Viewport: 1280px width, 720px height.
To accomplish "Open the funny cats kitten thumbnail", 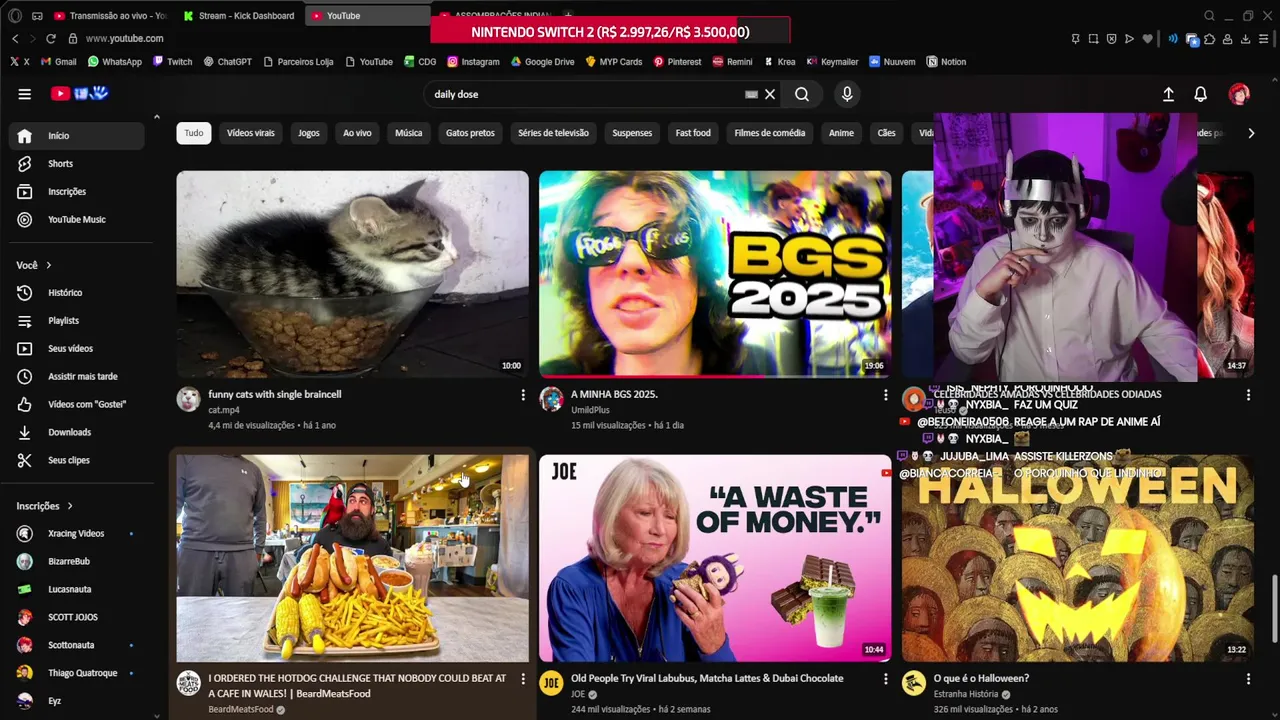I will [x=353, y=274].
